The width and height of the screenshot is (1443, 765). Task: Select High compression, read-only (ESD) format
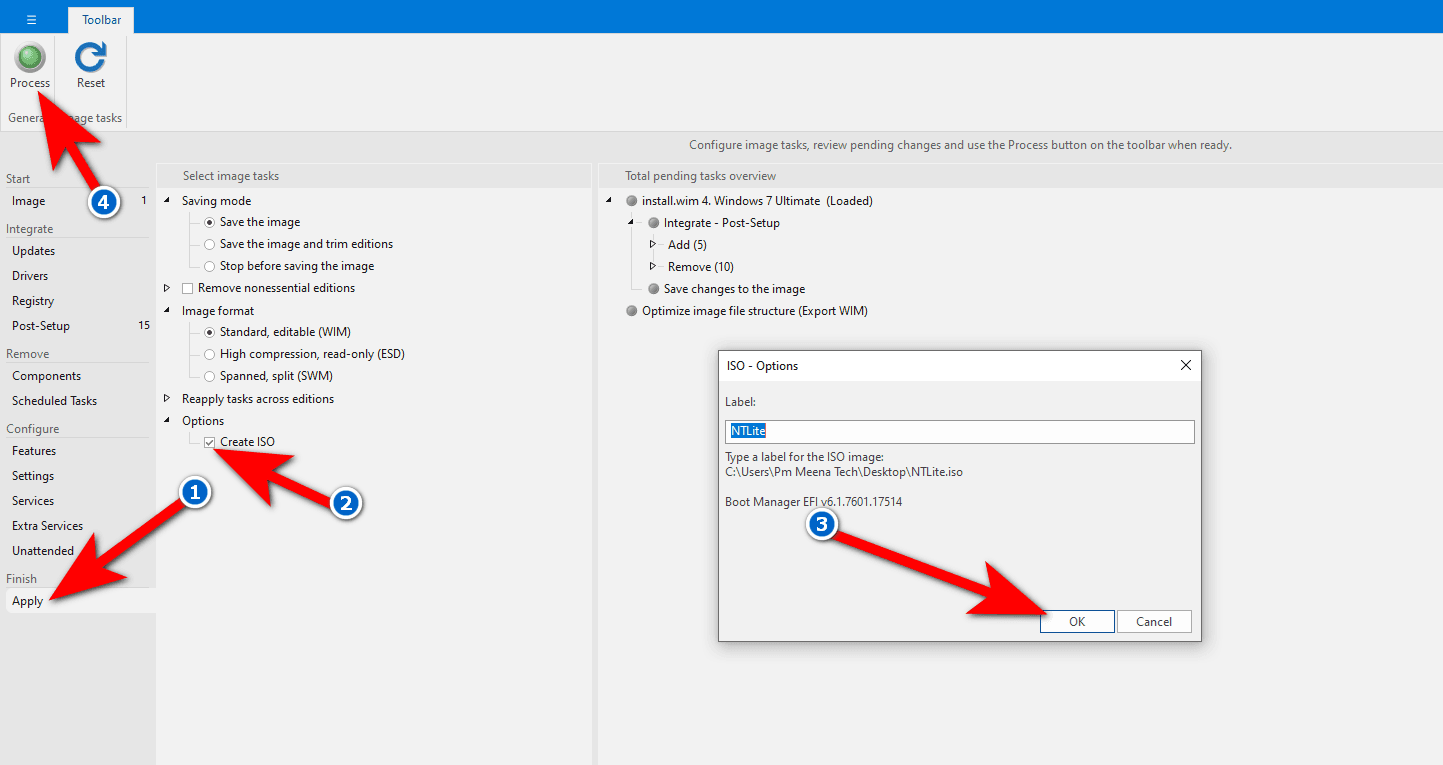[209, 354]
